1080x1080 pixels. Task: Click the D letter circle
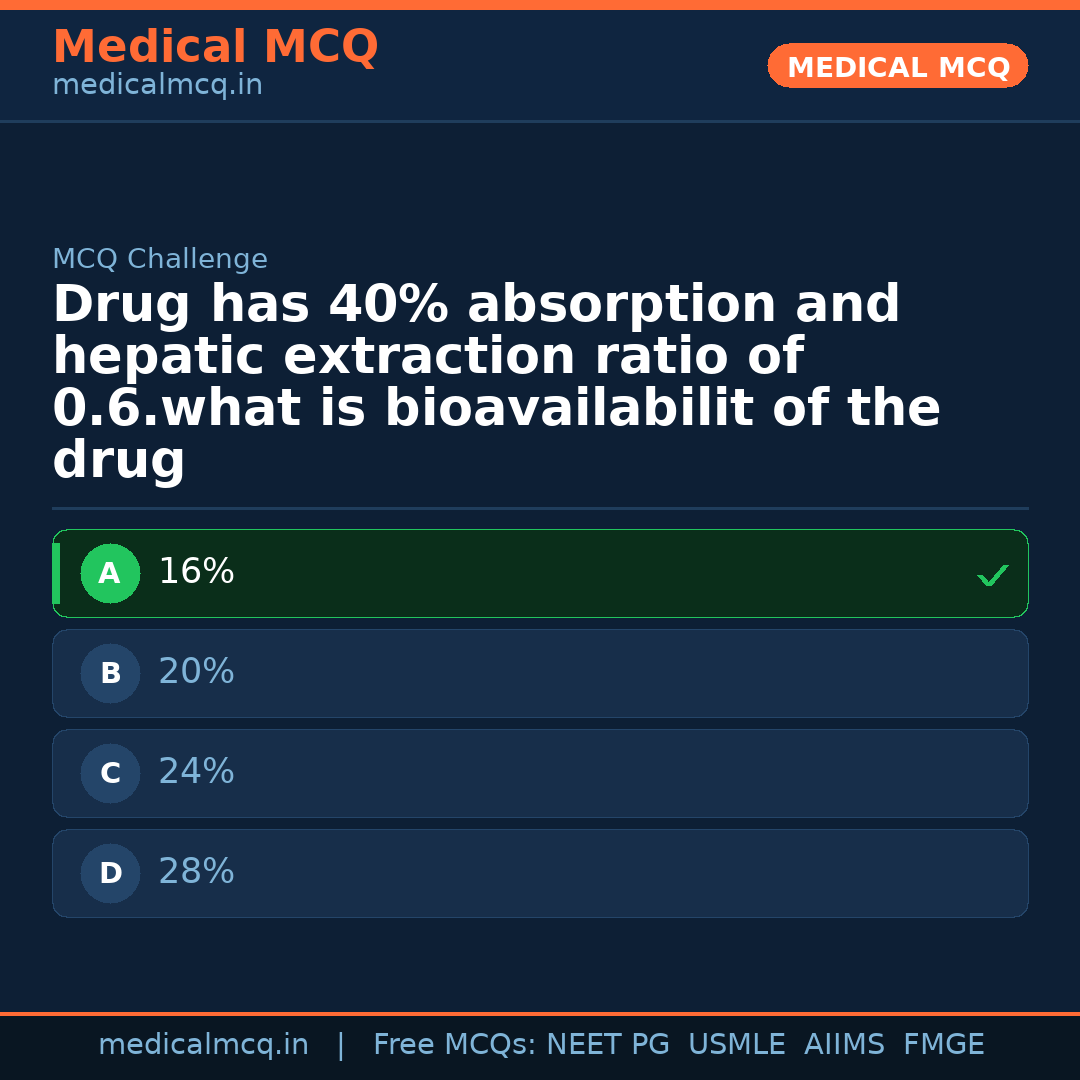[x=110, y=874]
